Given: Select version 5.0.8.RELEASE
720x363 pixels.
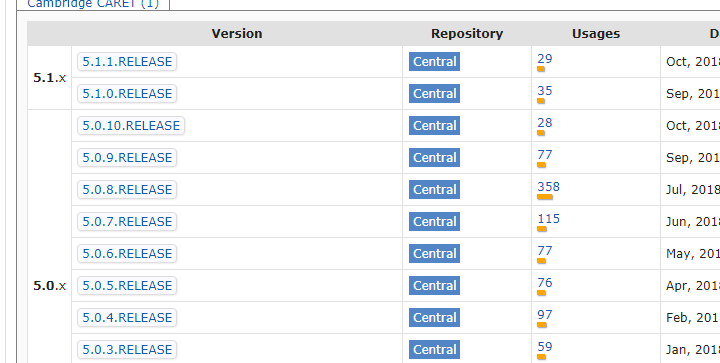Looking at the screenshot, I should pos(127,190).
